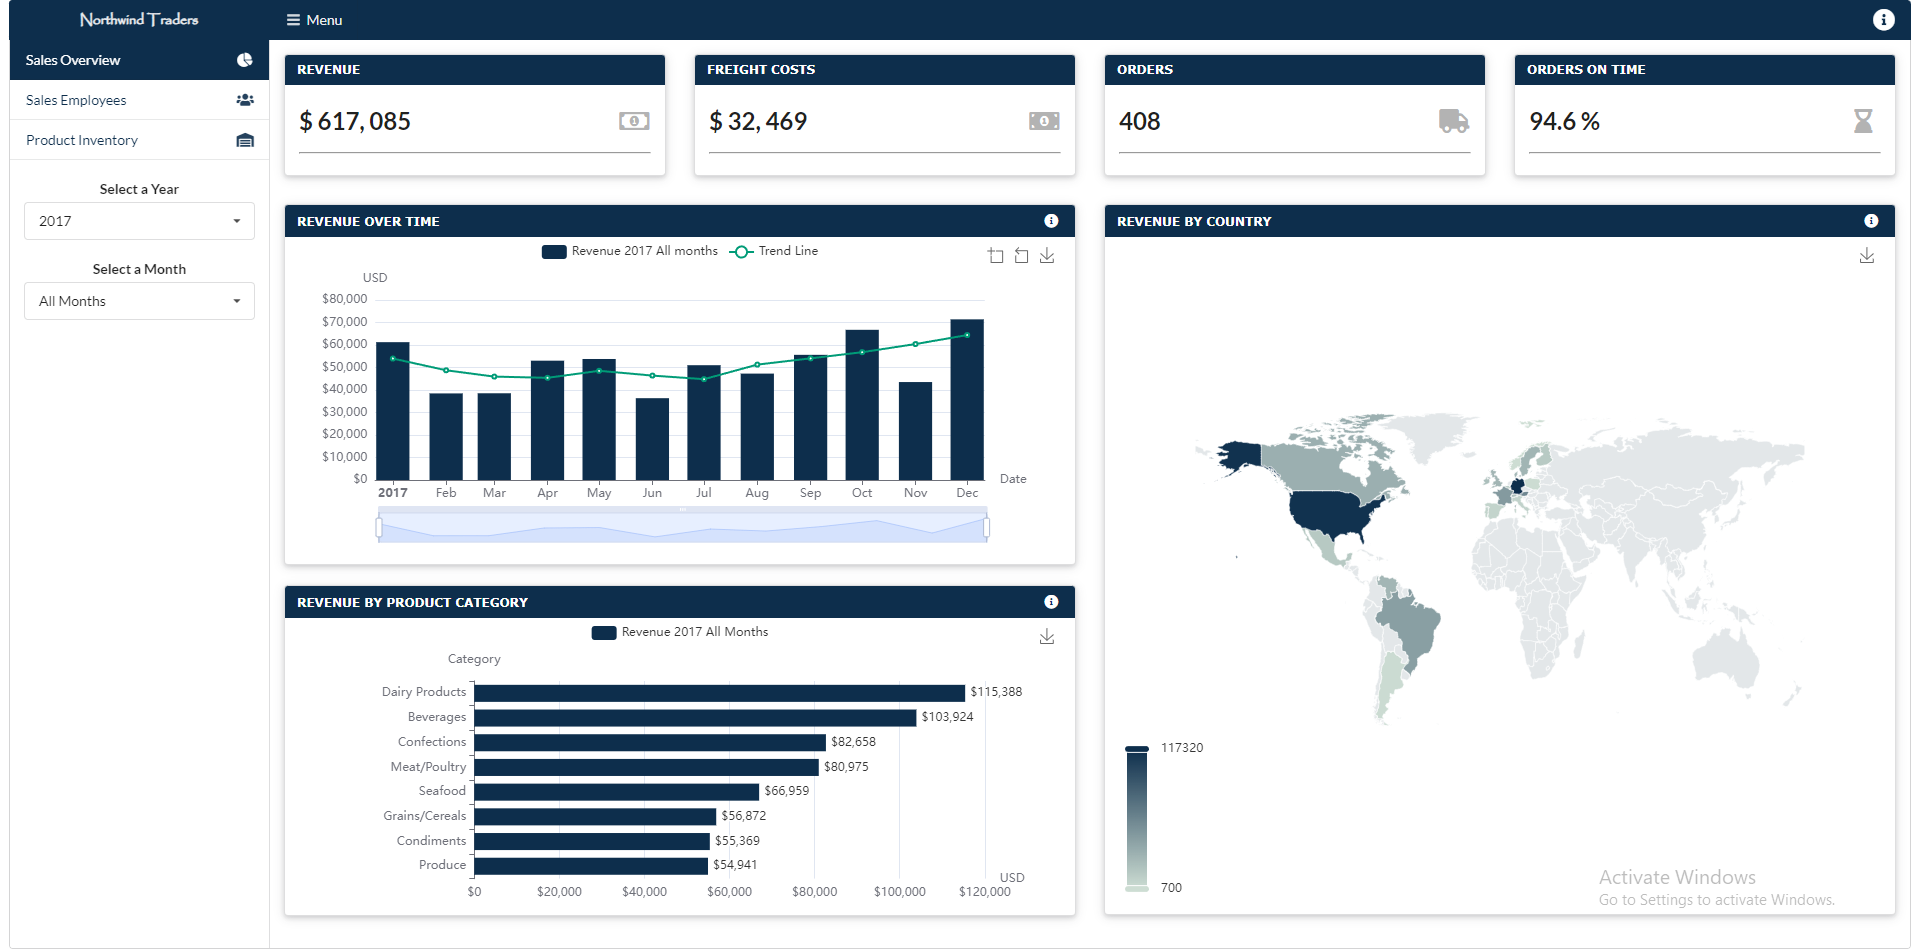Viewport: 1911px width, 950px height.
Task: Open the hamburger Menu button
Action: click(314, 20)
